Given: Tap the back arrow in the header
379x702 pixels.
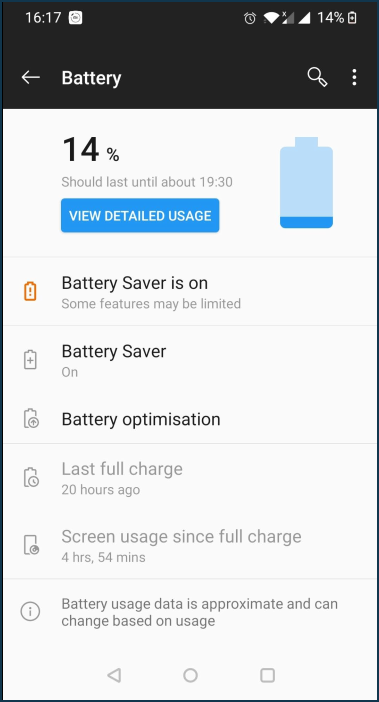Looking at the screenshot, I should (x=30, y=77).
